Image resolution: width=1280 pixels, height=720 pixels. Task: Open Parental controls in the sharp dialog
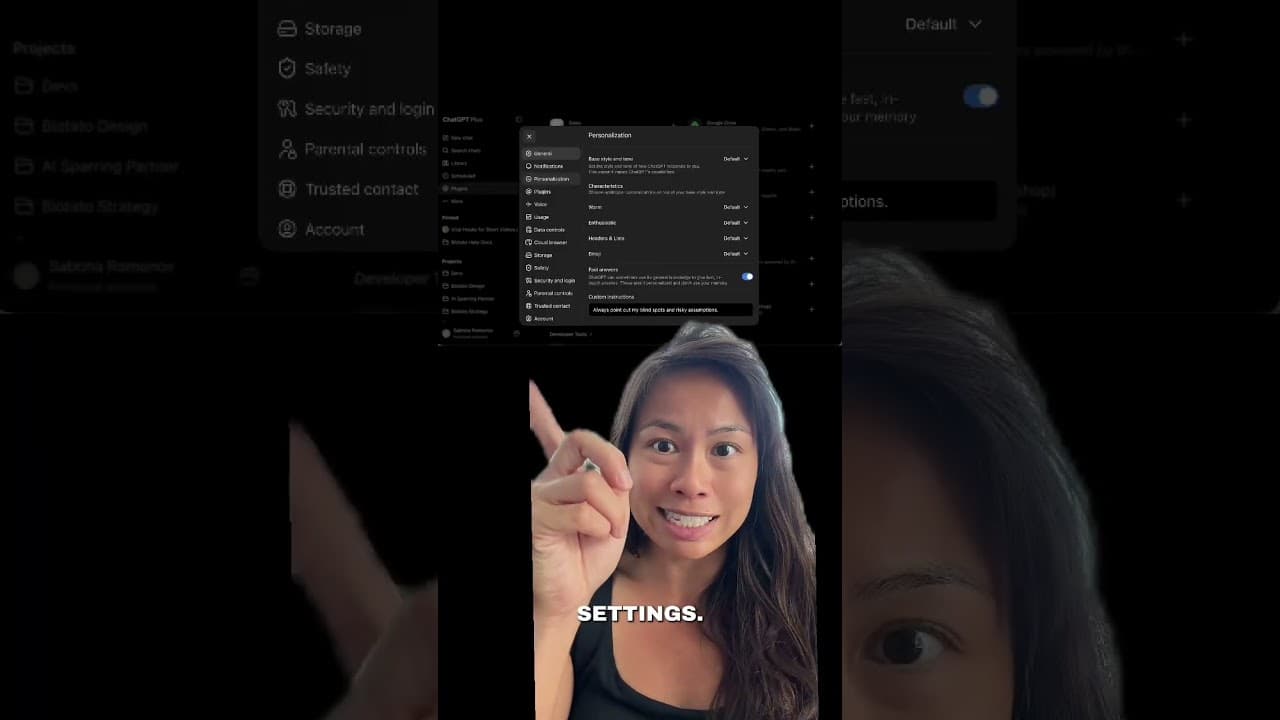point(551,293)
